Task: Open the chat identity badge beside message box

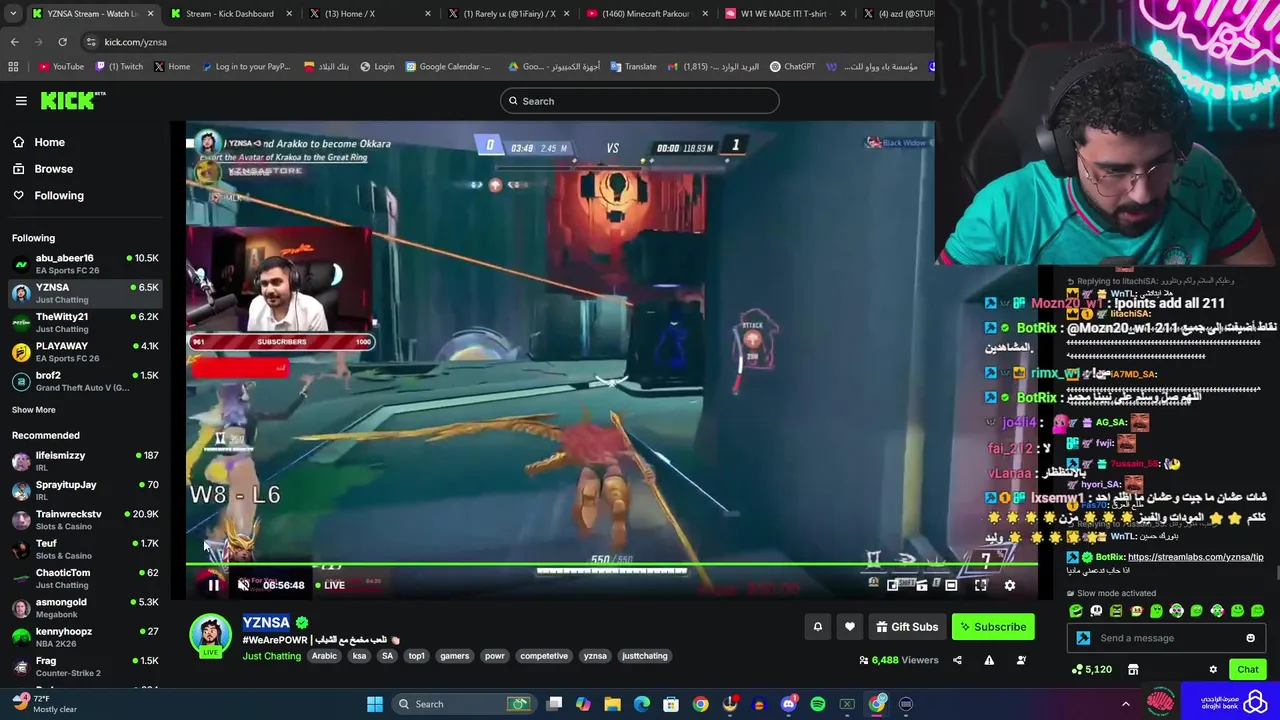Action: (1083, 638)
